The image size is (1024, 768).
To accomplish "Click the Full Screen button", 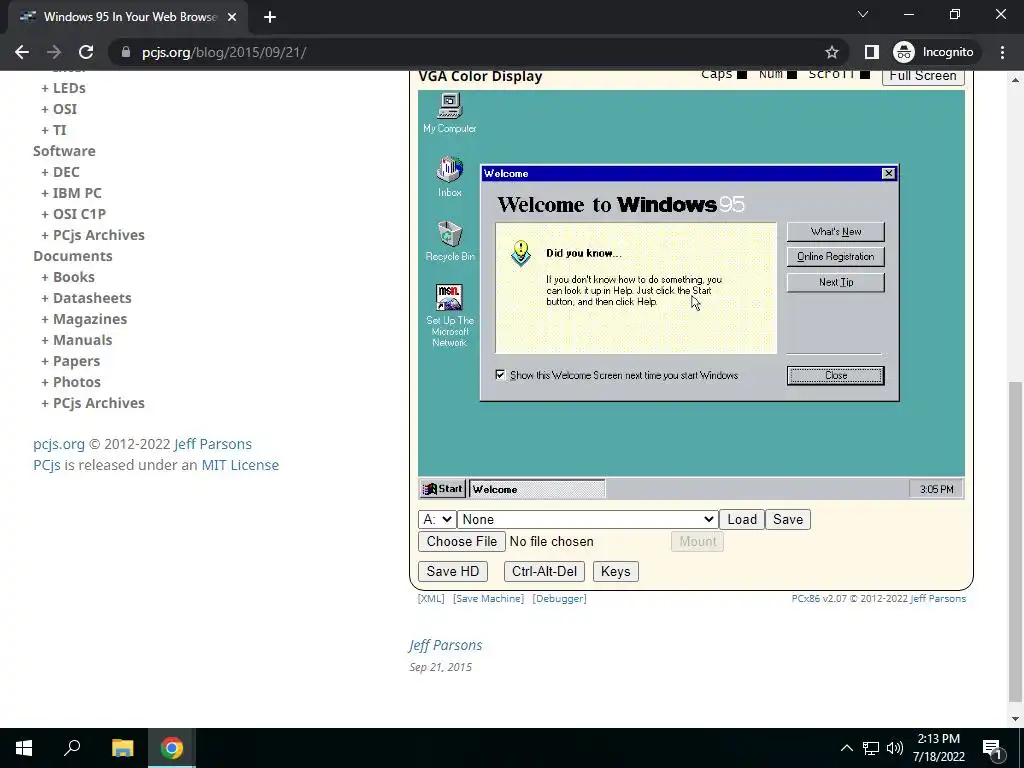I will pos(923,76).
